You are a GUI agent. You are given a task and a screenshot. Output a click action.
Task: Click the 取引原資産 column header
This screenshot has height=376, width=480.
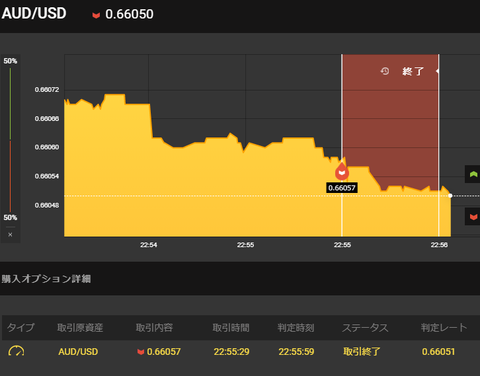click(80, 328)
